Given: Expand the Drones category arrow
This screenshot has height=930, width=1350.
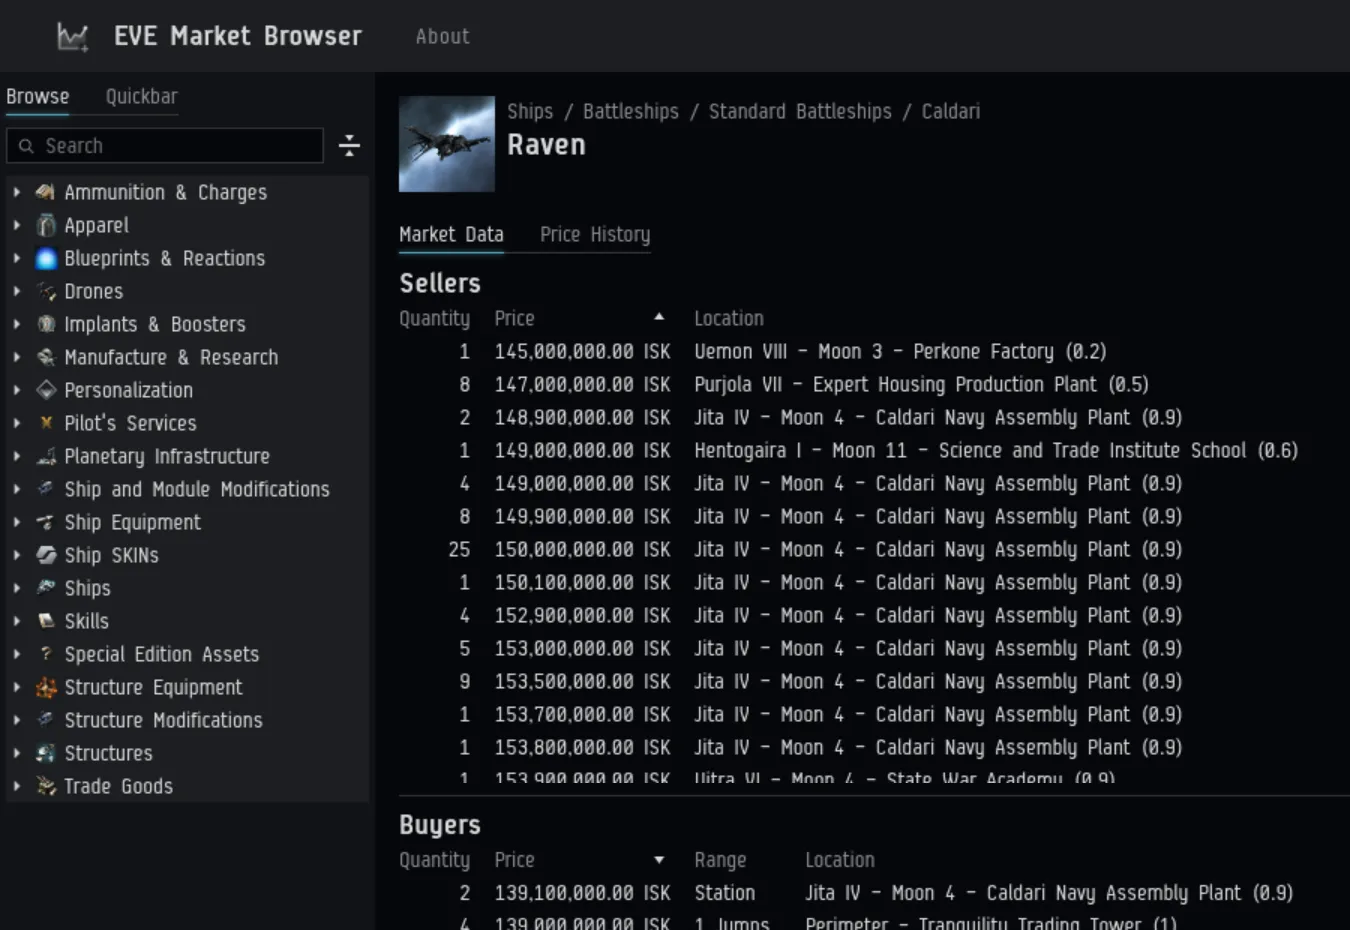Looking at the screenshot, I should (x=16, y=291).
